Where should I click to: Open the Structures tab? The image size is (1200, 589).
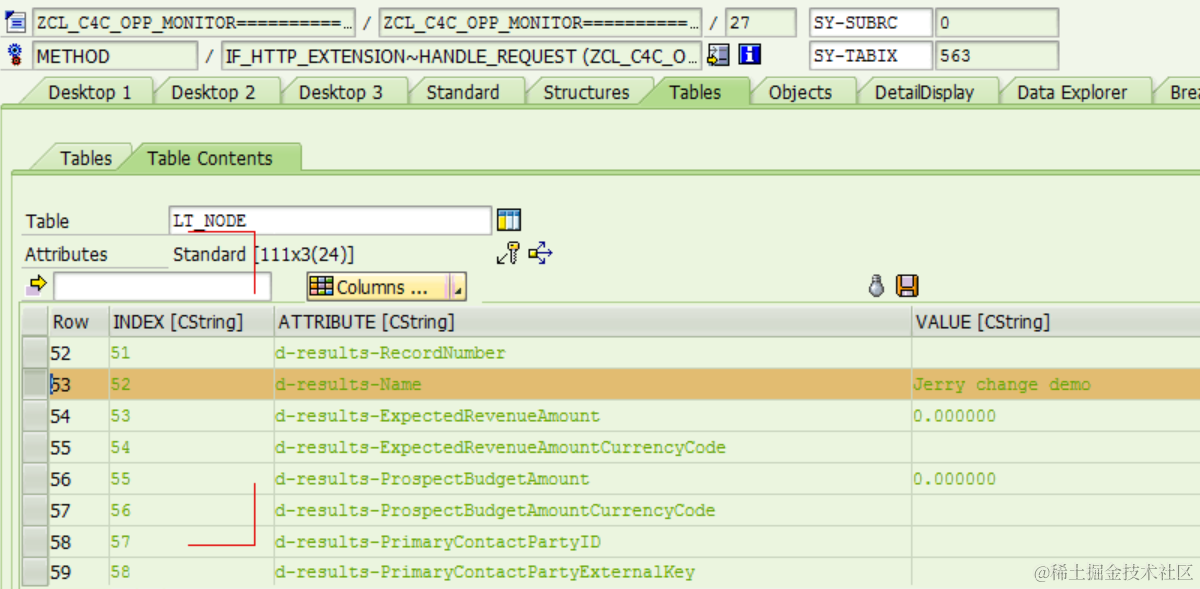pyautogui.click(x=586, y=92)
